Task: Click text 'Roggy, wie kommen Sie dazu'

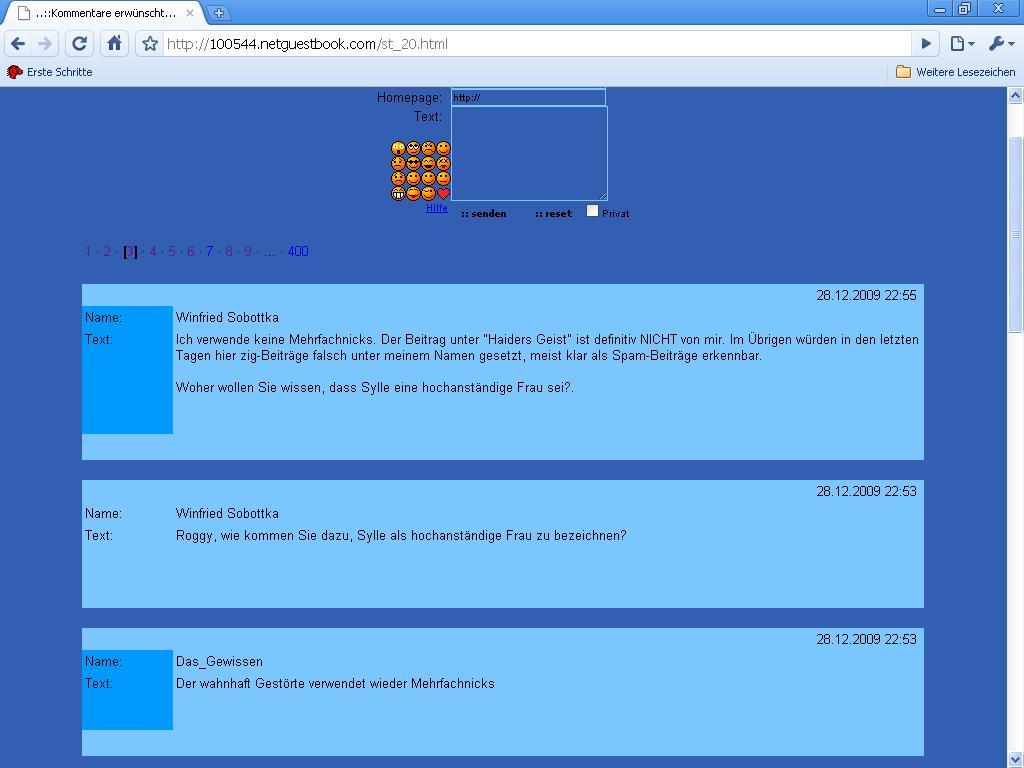Action: click(265, 536)
